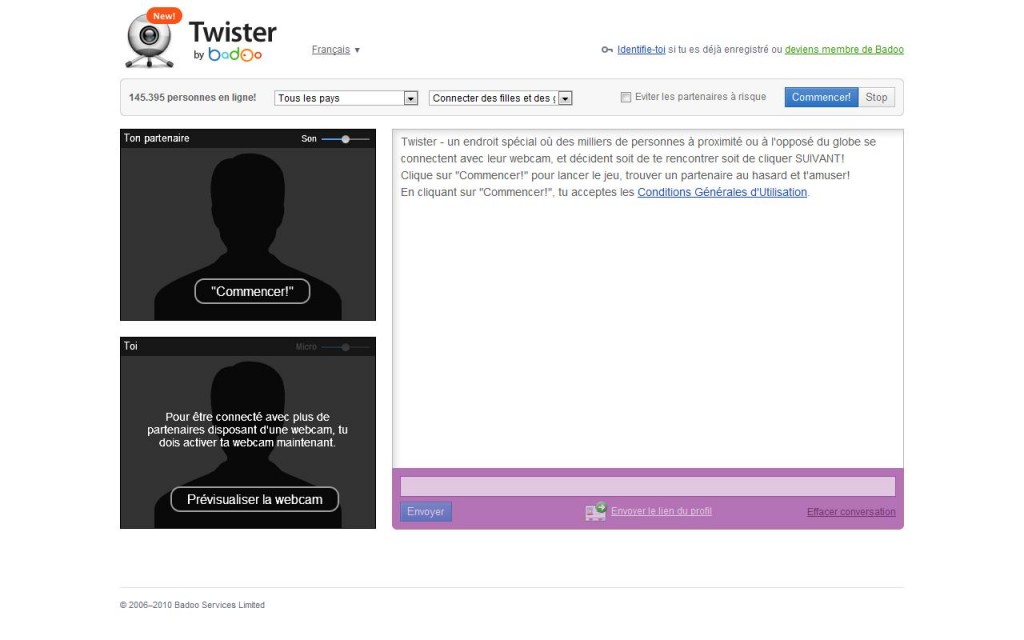Click the blue Commencer! button

tap(821, 97)
